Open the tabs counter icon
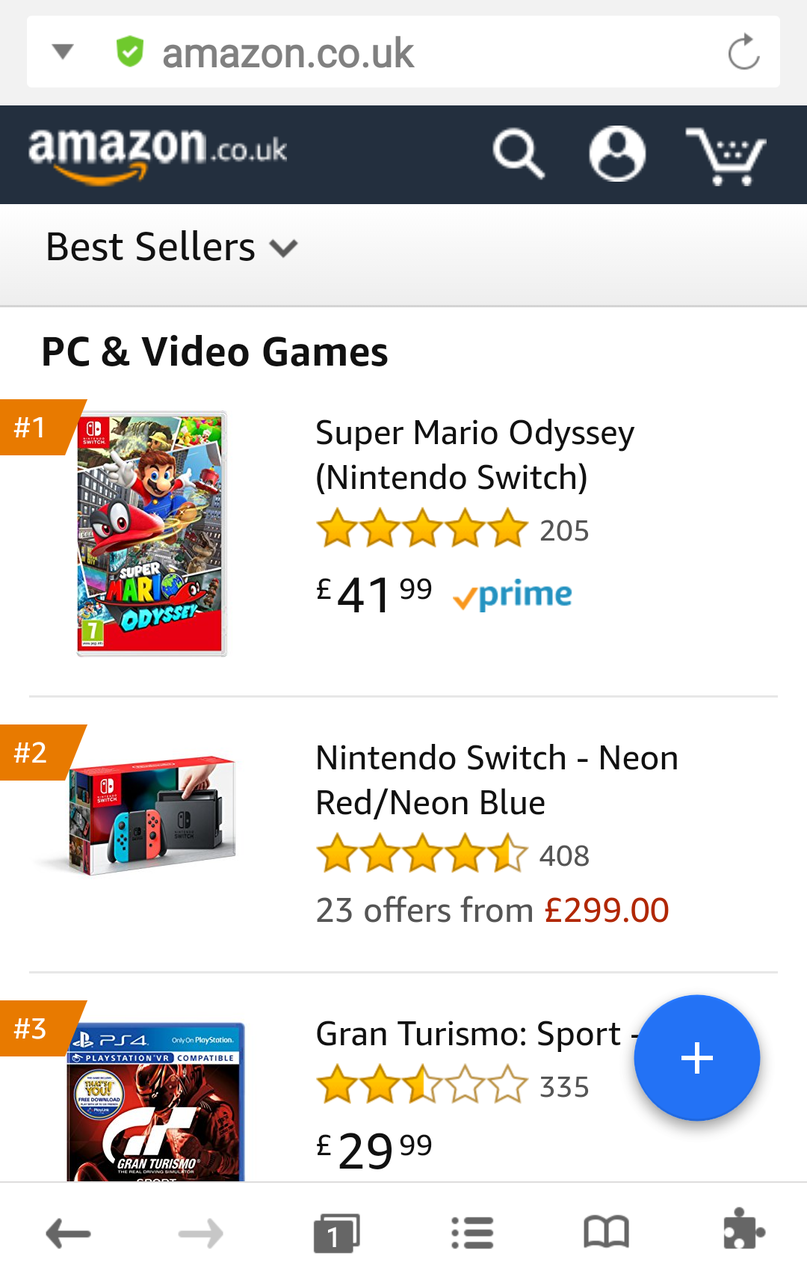 click(x=336, y=1234)
